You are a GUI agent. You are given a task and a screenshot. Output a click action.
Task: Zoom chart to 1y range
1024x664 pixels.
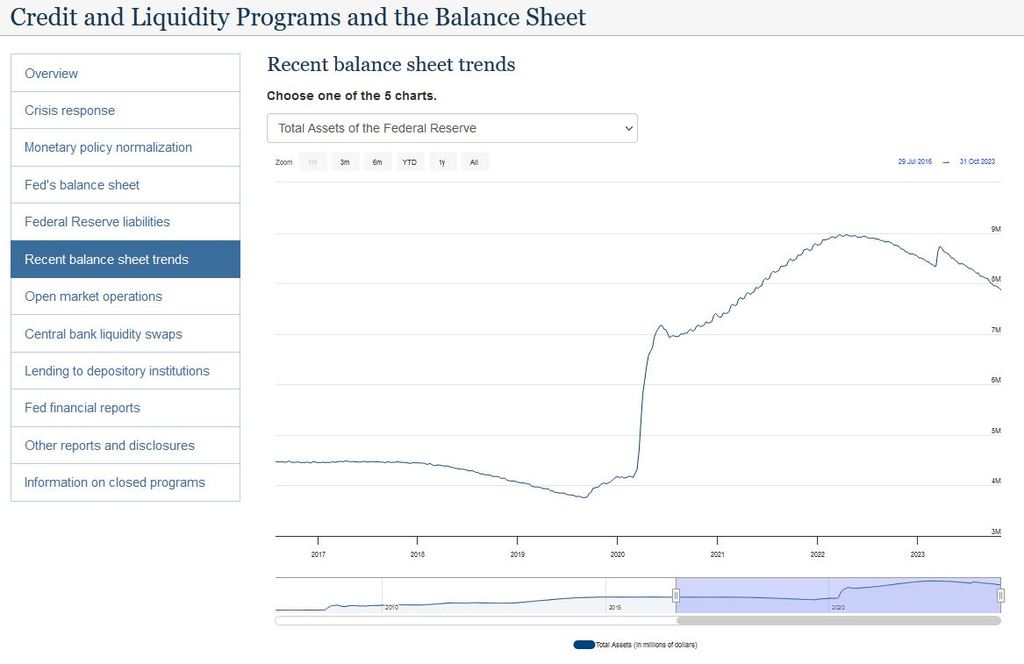[442, 162]
